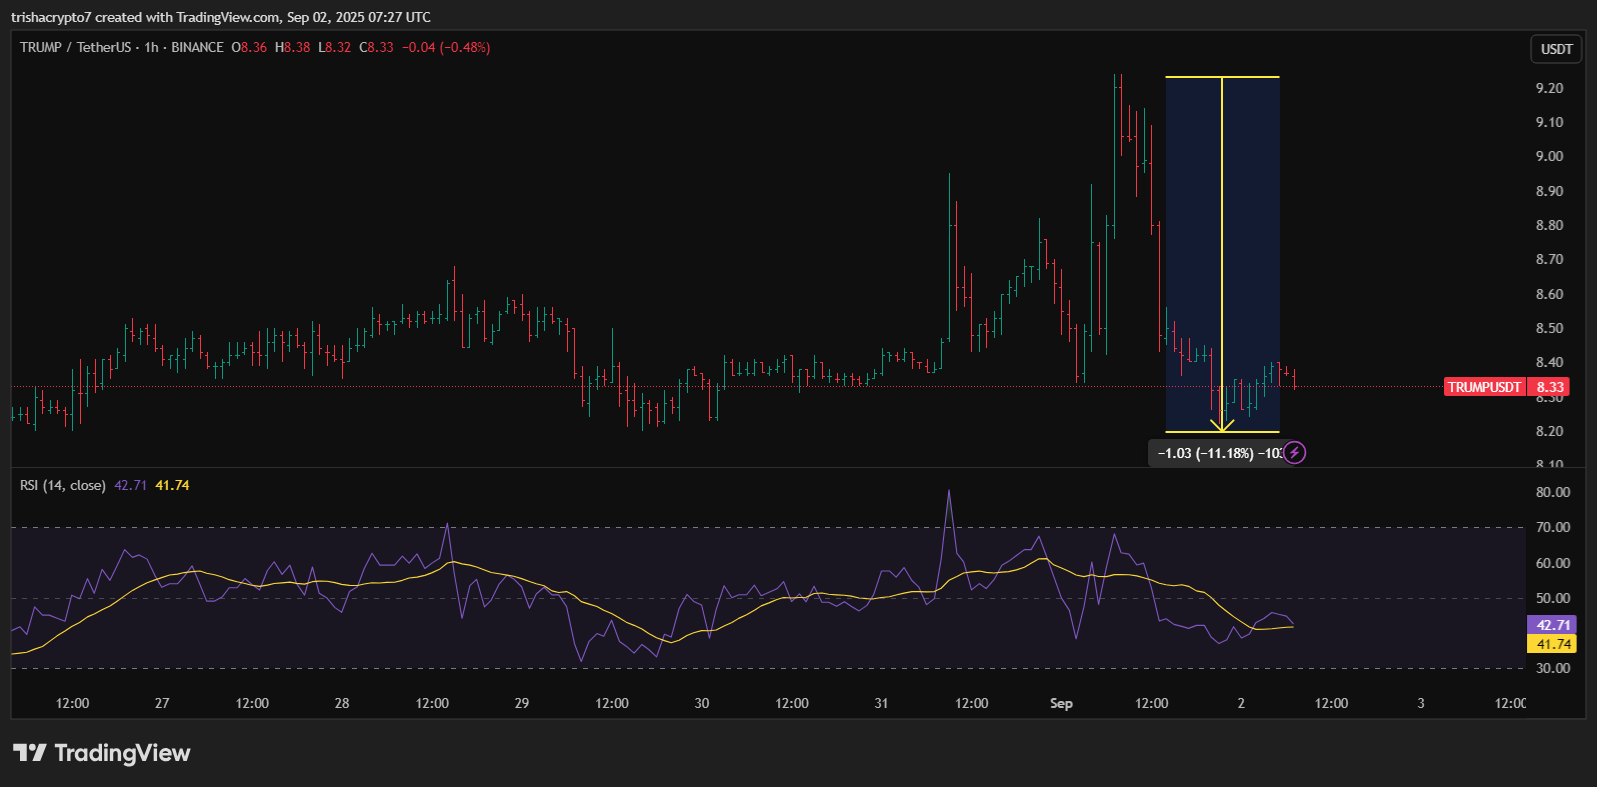Click the red TRUMPUSDT symbol label
The width and height of the screenshot is (1597, 787).
pos(1484,387)
